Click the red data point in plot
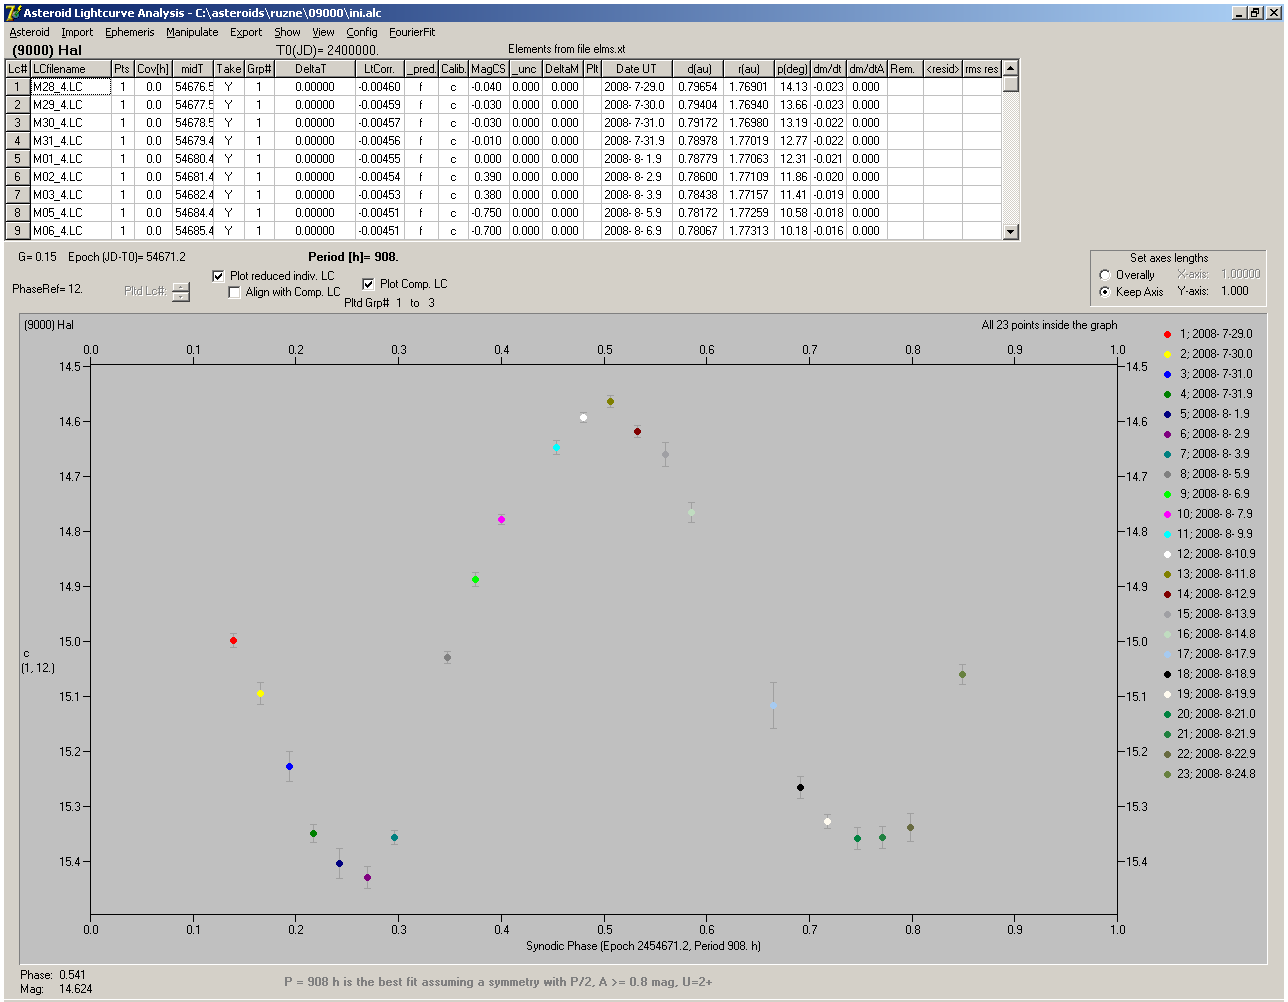The width and height of the screenshot is (1288, 1002). click(233, 640)
